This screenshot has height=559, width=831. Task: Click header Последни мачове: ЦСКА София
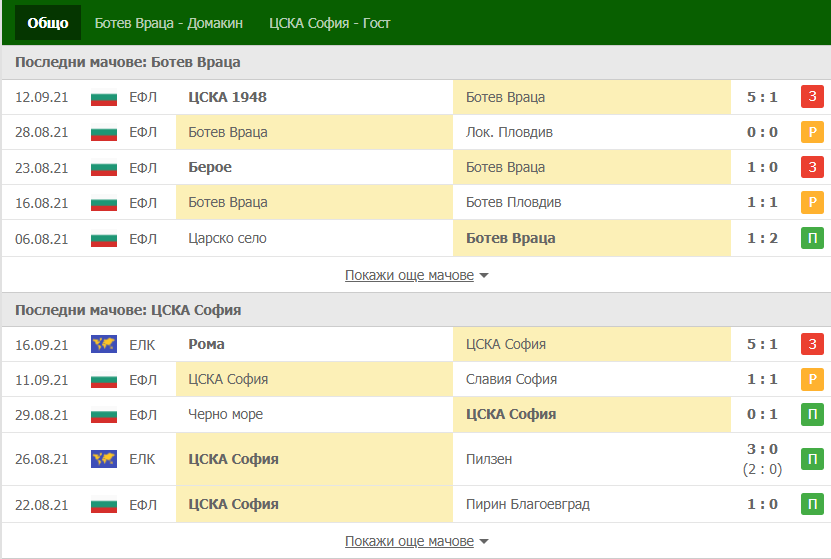point(128,310)
